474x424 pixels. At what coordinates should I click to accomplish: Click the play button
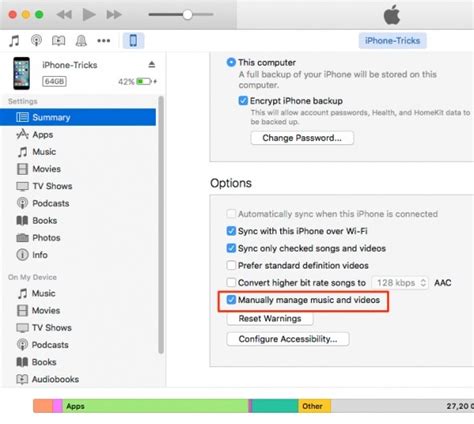coord(89,15)
